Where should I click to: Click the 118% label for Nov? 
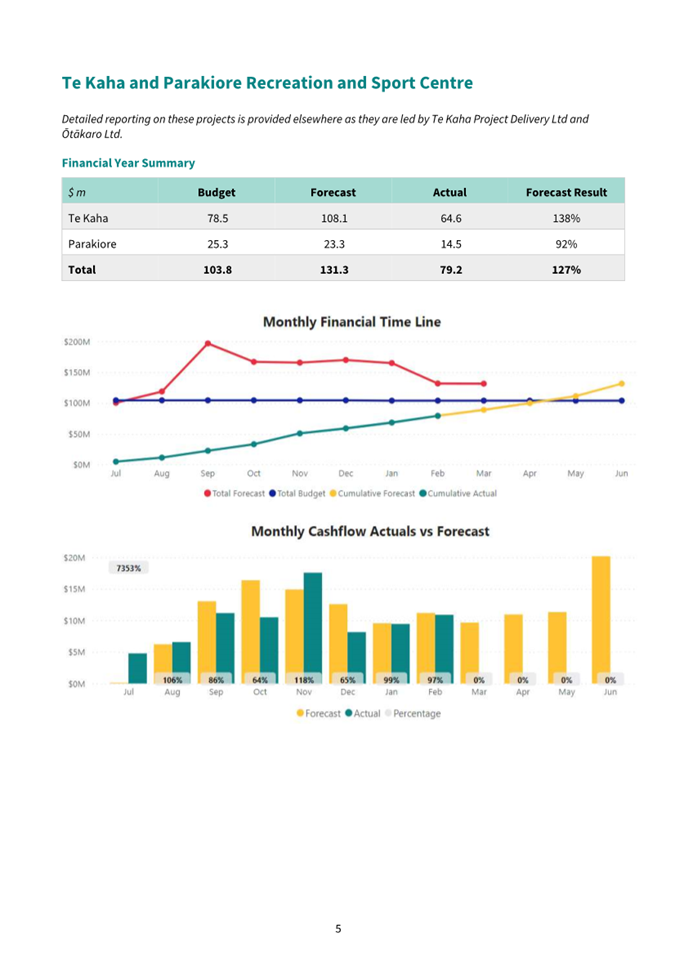tap(304, 680)
